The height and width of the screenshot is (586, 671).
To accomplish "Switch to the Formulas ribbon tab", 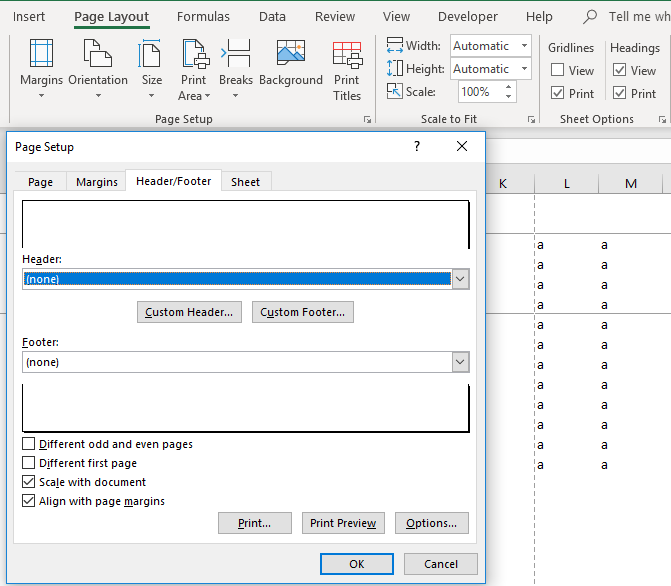I will [203, 17].
